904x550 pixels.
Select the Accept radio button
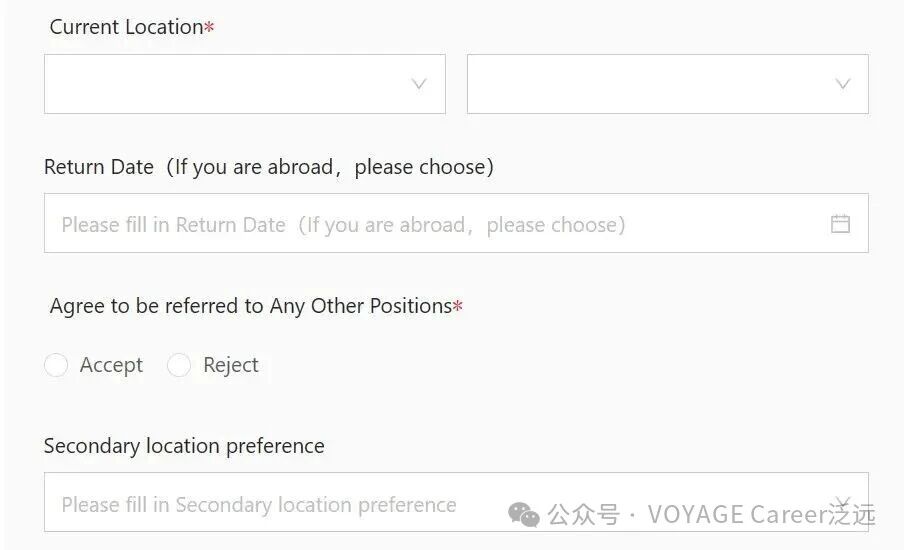56,366
